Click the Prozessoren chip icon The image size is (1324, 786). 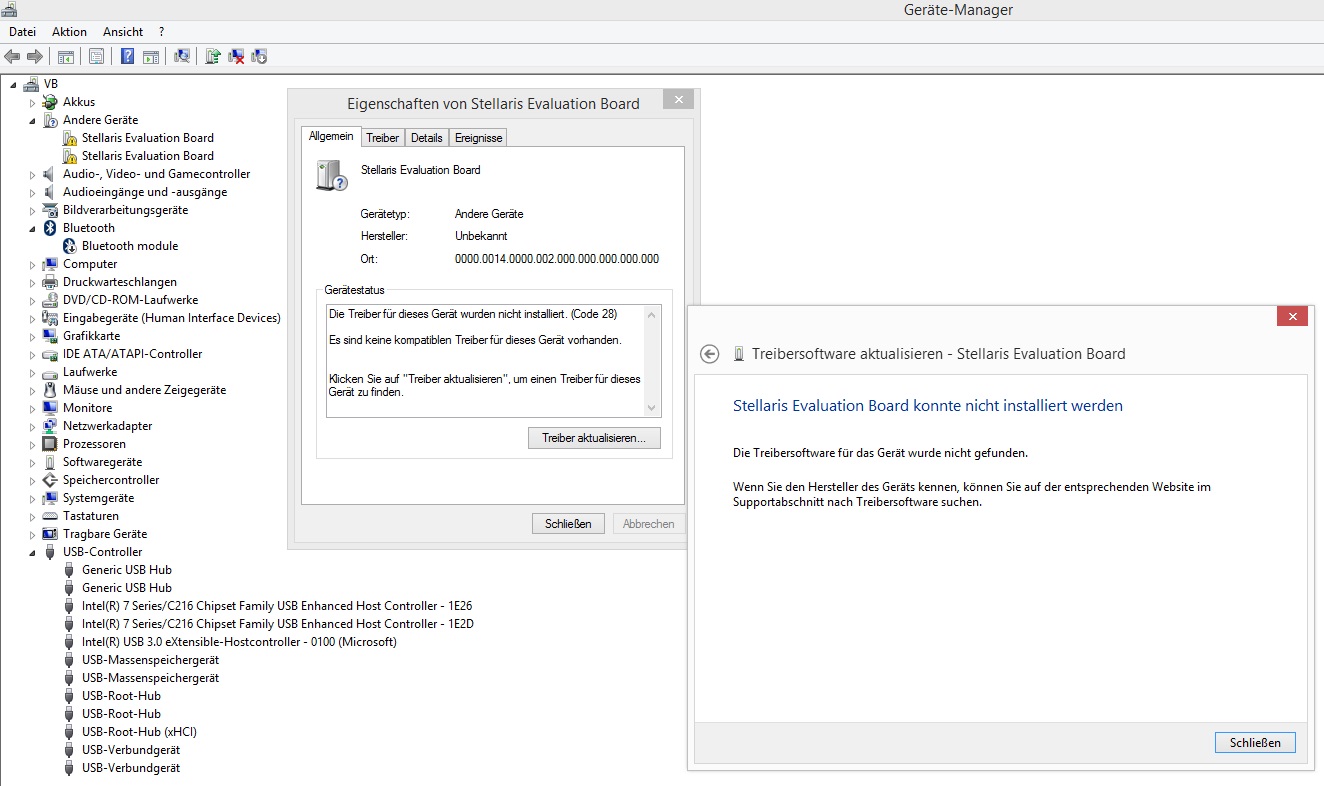[51, 444]
